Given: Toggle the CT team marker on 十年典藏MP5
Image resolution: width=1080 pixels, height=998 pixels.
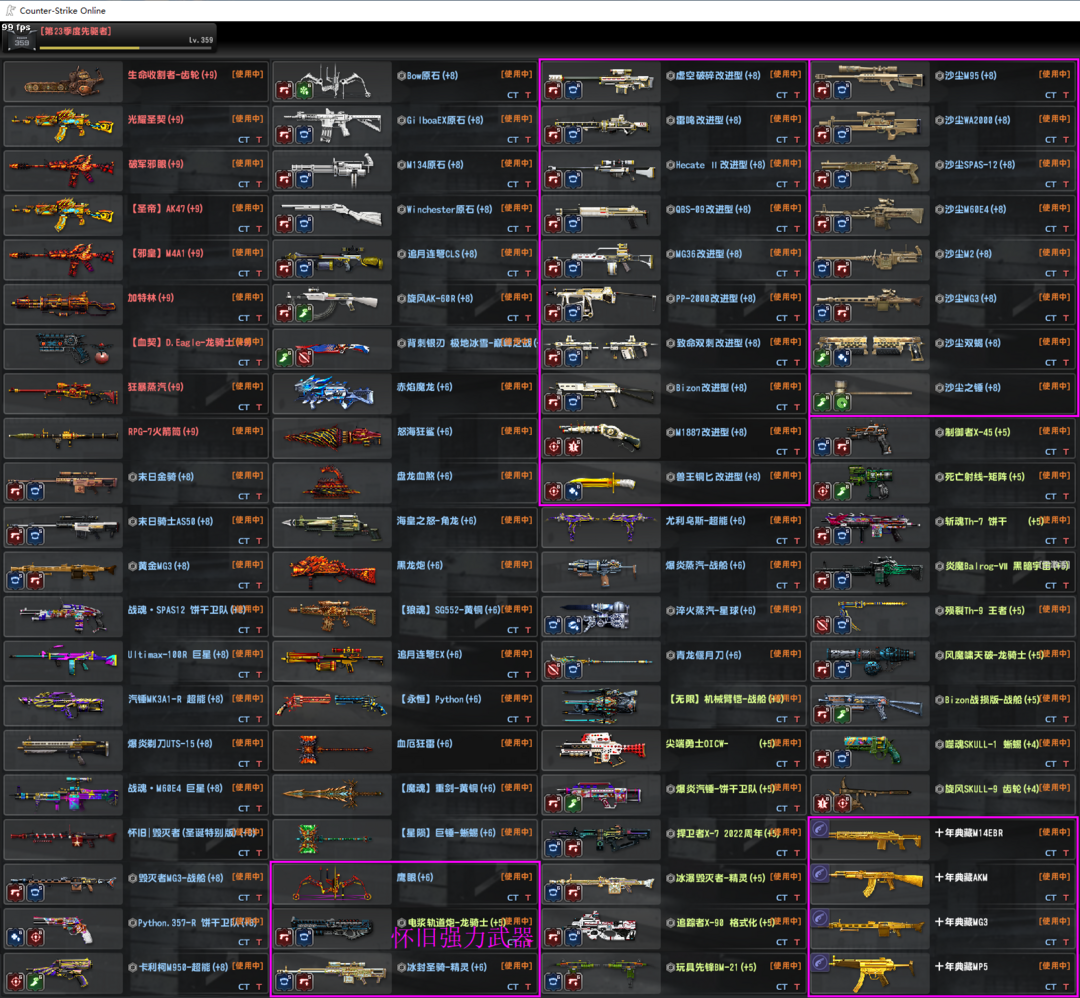Looking at the screenshot, I should coord(1050,987).
